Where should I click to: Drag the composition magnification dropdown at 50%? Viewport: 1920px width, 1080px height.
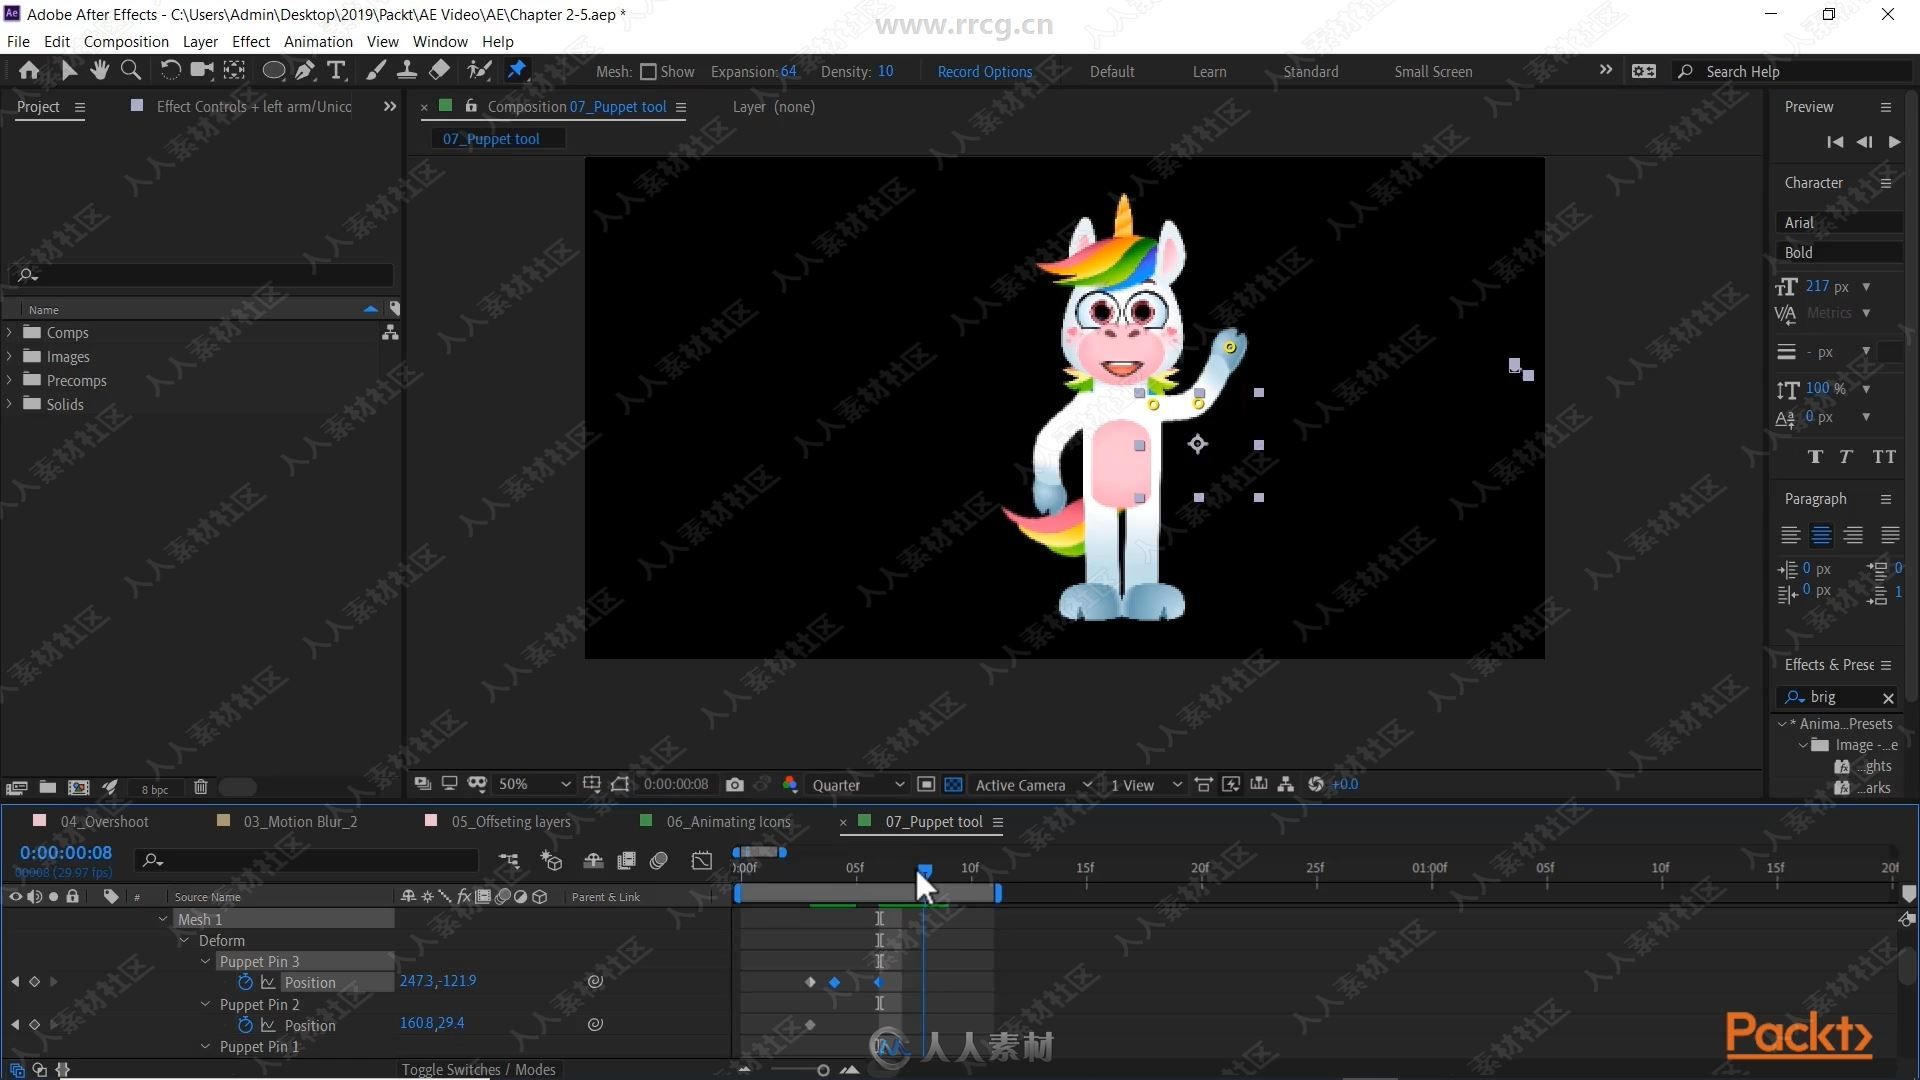pos(527,783)
